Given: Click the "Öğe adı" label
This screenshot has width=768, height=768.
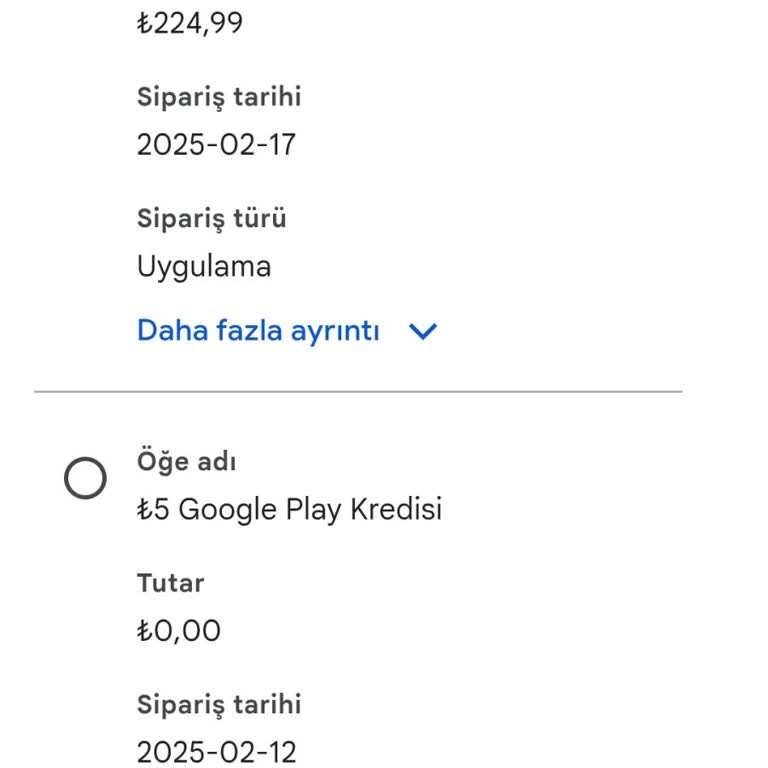Looking at the screenshot, I should [x=187, y=462].
